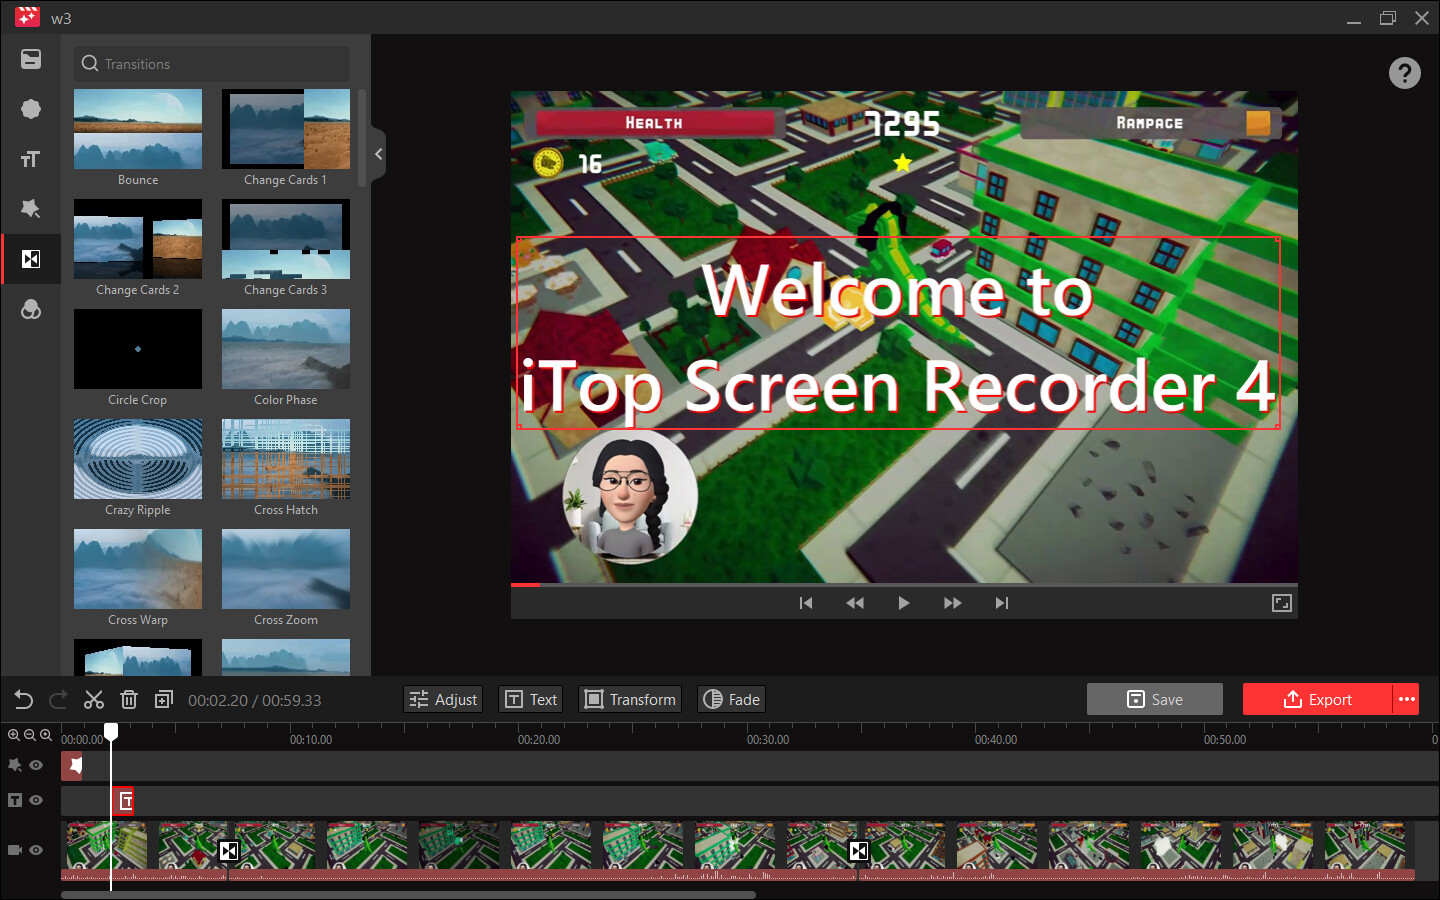
Task: Open the Effects panel with the star icon
Action: pos(30,208)
